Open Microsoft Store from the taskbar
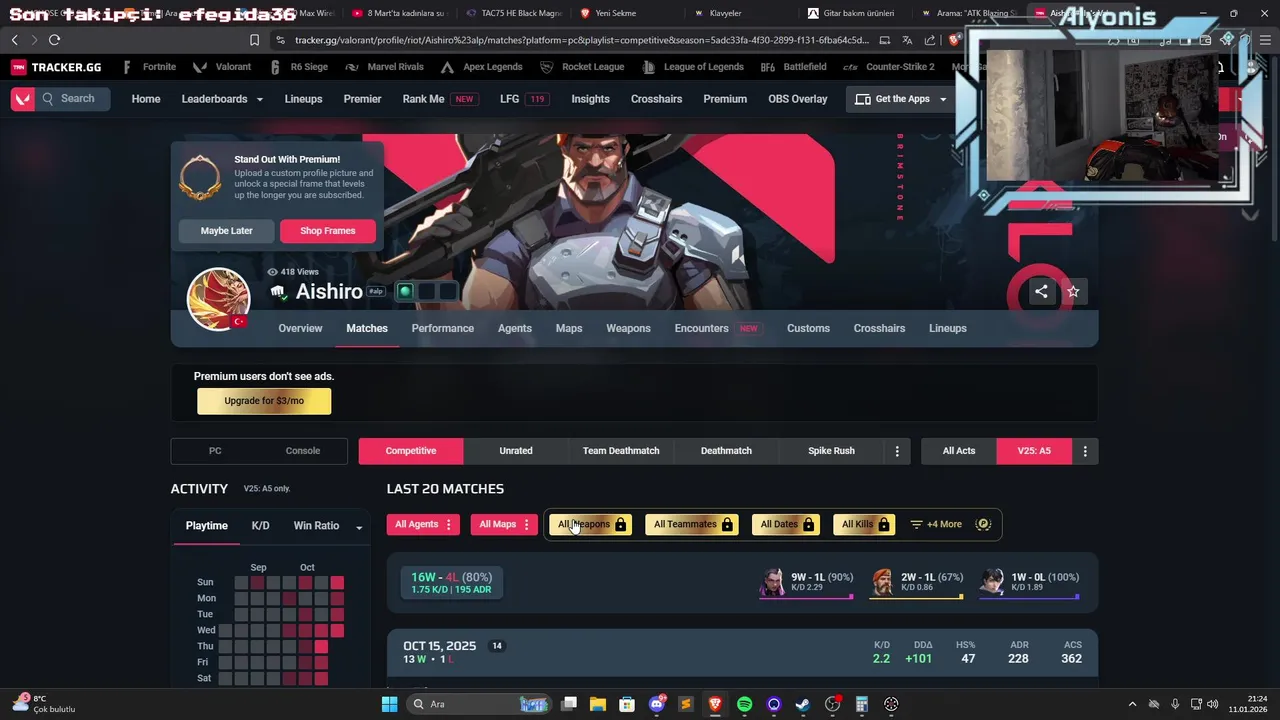The image size is (1280, 720). (x=627, y=704)
